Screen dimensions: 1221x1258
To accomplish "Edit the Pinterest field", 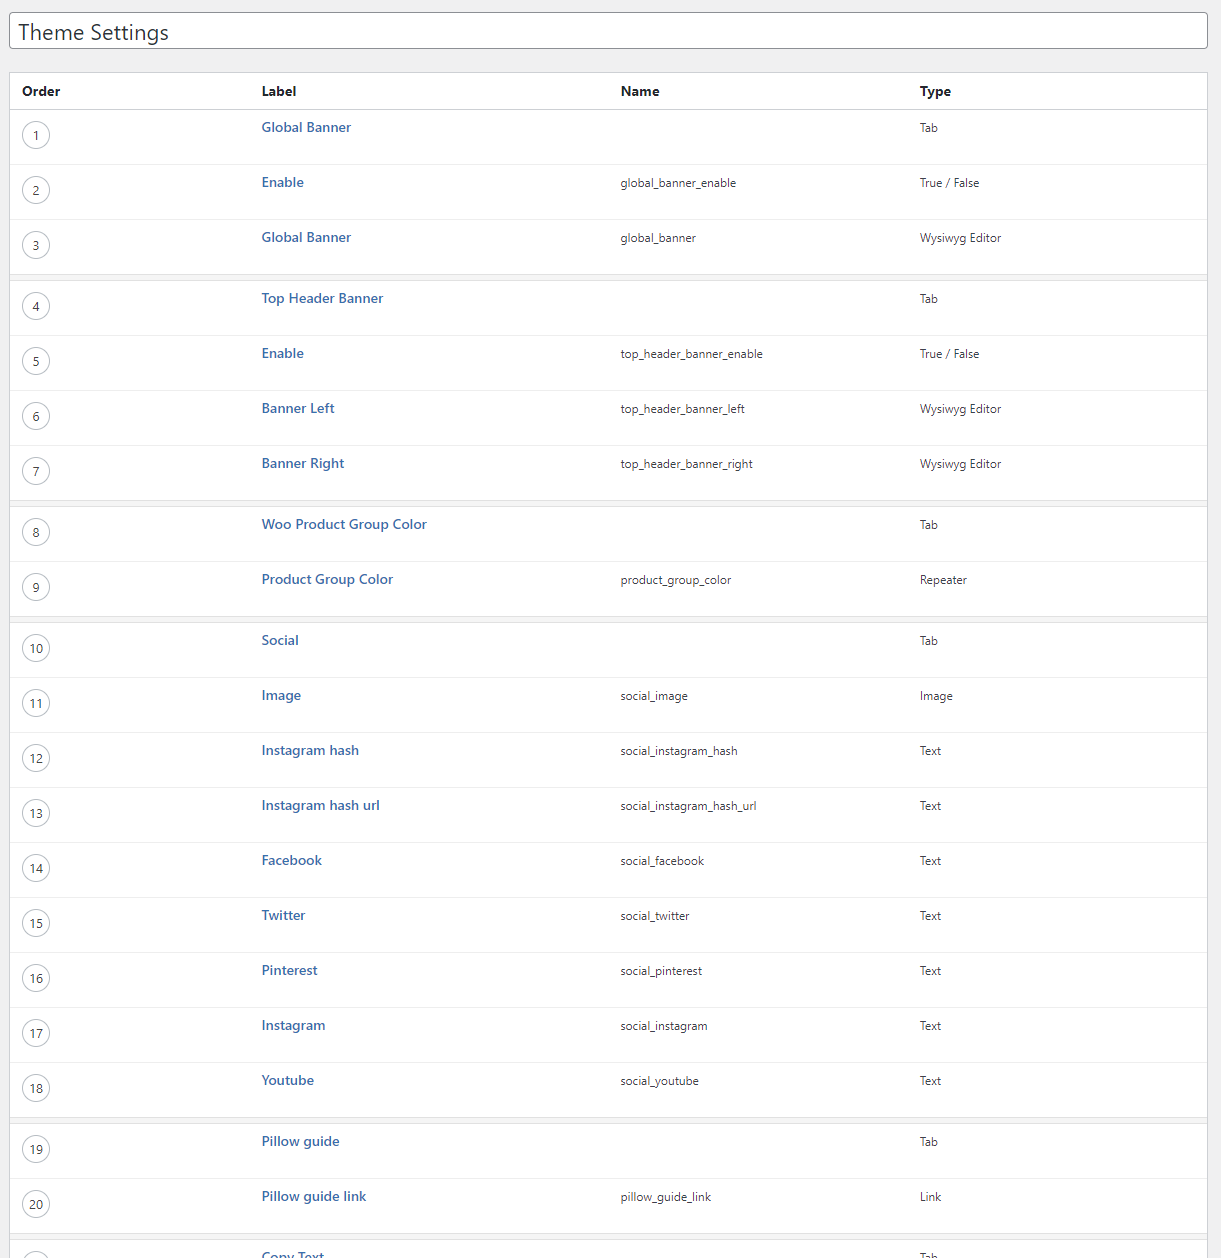I will 289,970.
